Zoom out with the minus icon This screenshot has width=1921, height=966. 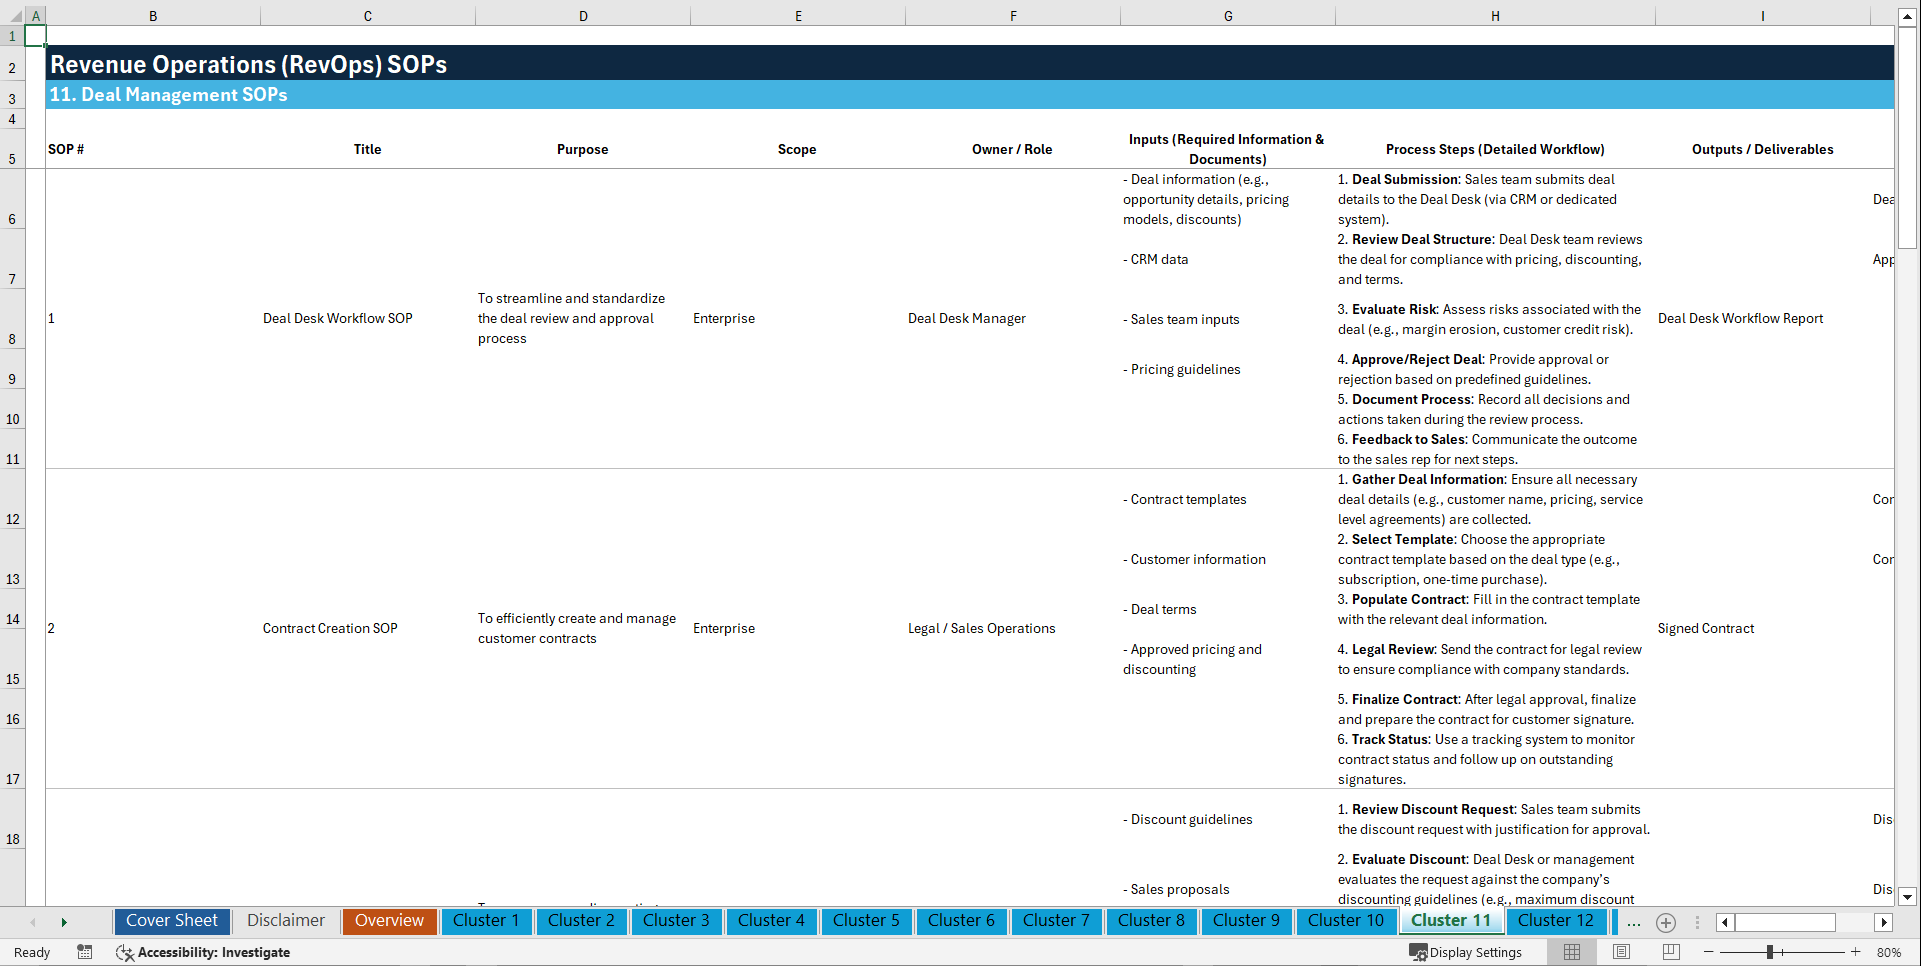[x=1710, y=953]
